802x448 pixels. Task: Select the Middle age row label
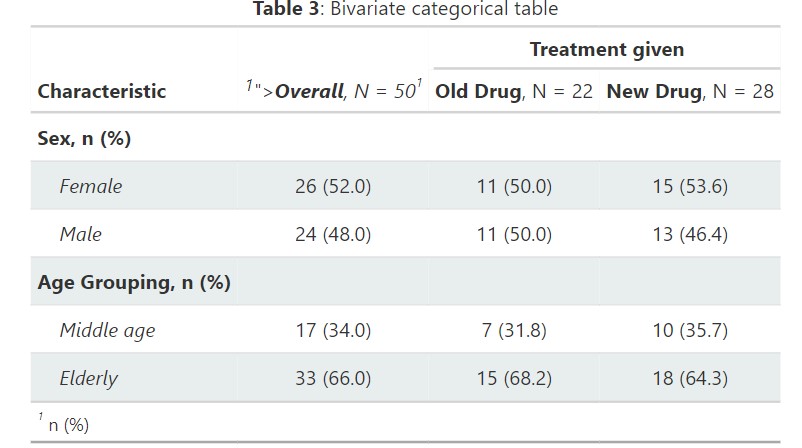click(x=107, y=331)
